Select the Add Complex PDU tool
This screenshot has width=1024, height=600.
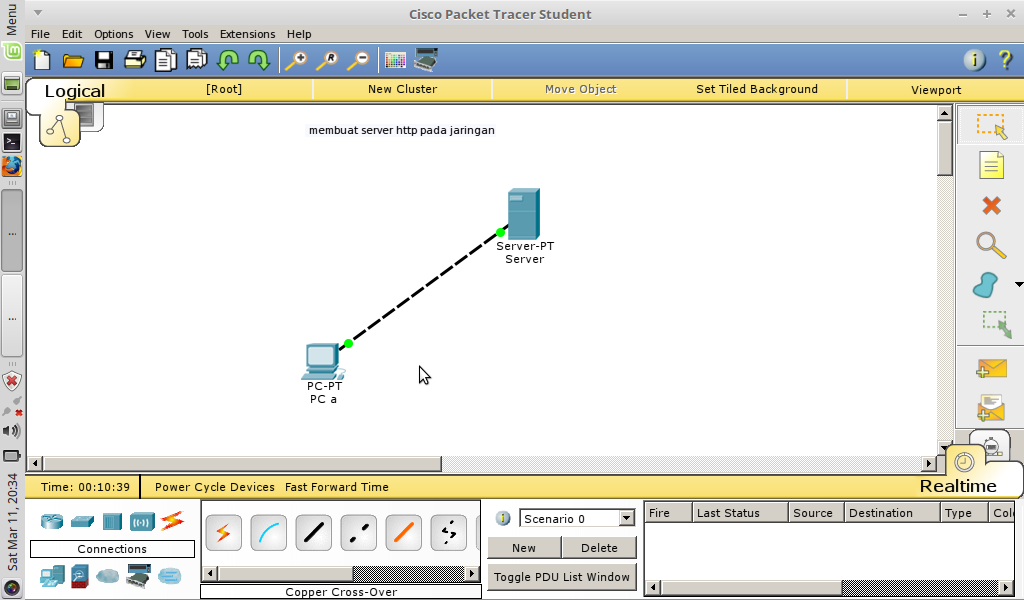(x=991, y=407)
